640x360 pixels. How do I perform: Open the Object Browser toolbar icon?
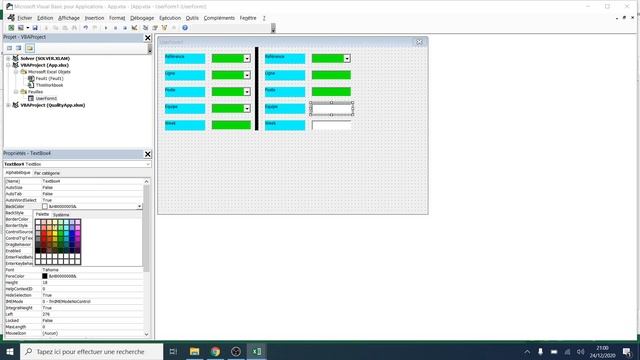point(164,28)
